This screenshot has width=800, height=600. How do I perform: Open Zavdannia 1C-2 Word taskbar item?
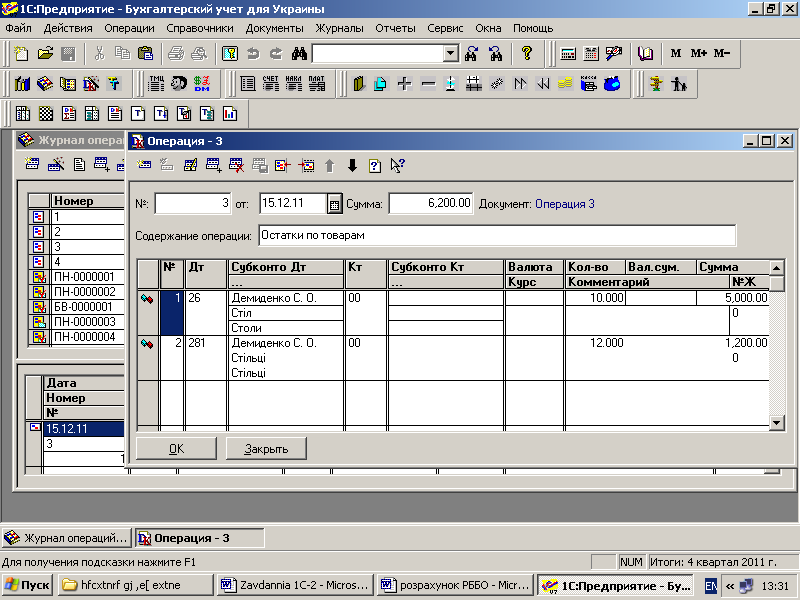click(295, 585)
